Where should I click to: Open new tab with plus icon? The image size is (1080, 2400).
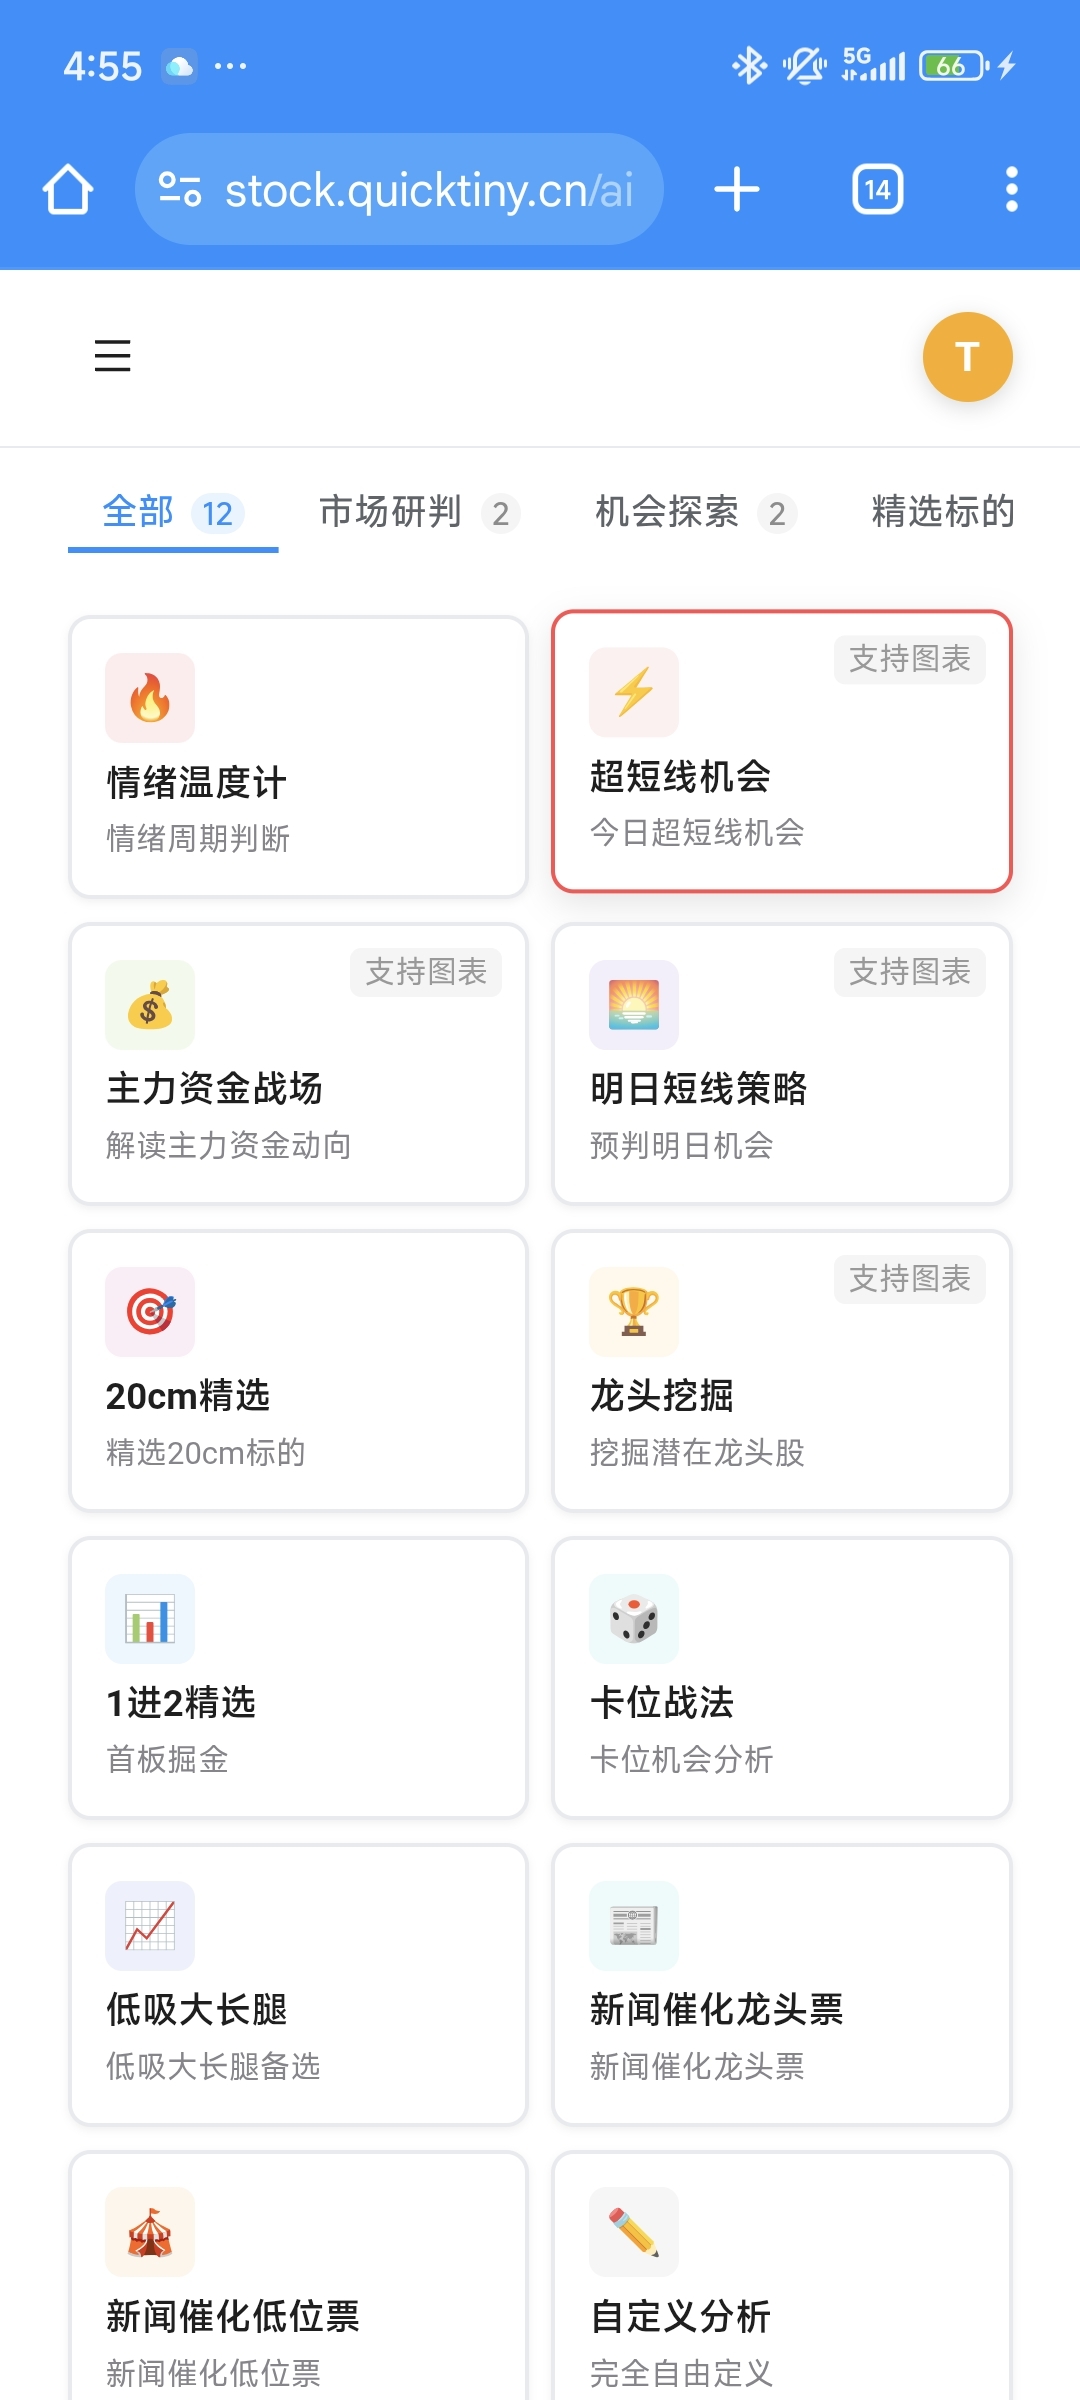click(737, 189)
